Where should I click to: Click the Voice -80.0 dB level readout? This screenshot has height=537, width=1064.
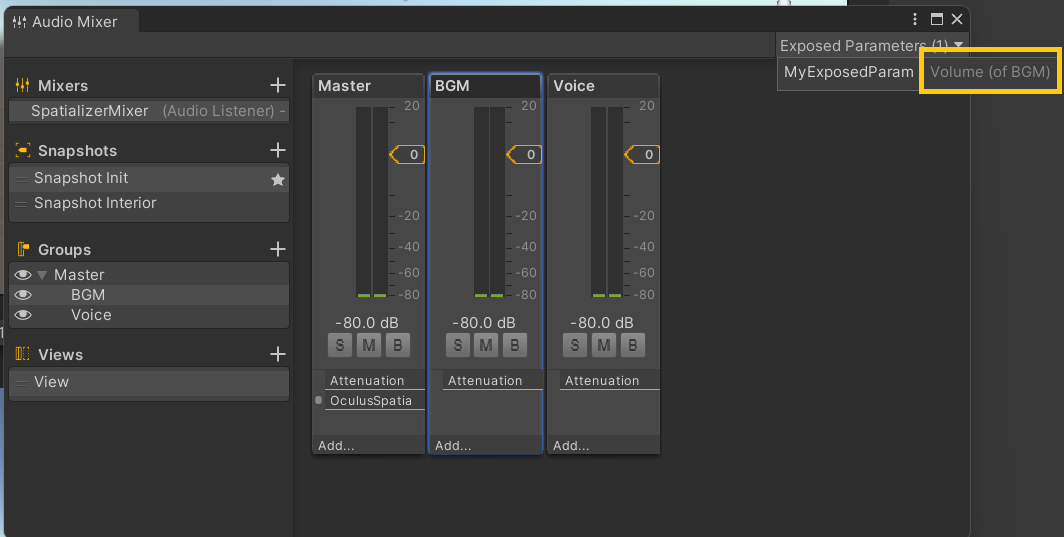coord(602,322)
